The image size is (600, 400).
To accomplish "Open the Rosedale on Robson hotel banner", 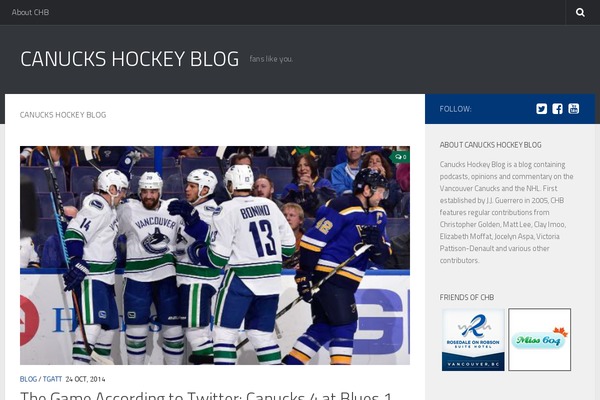I will (x=473, y=340).
